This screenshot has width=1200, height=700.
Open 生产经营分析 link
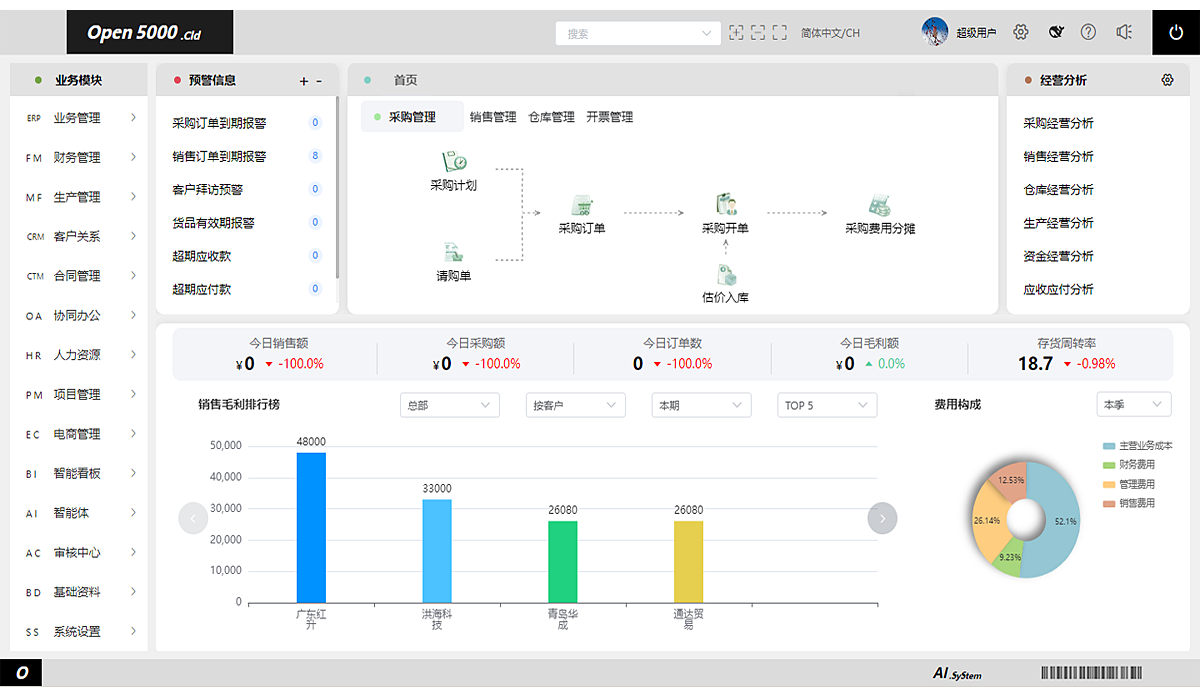coord(1058,222)
